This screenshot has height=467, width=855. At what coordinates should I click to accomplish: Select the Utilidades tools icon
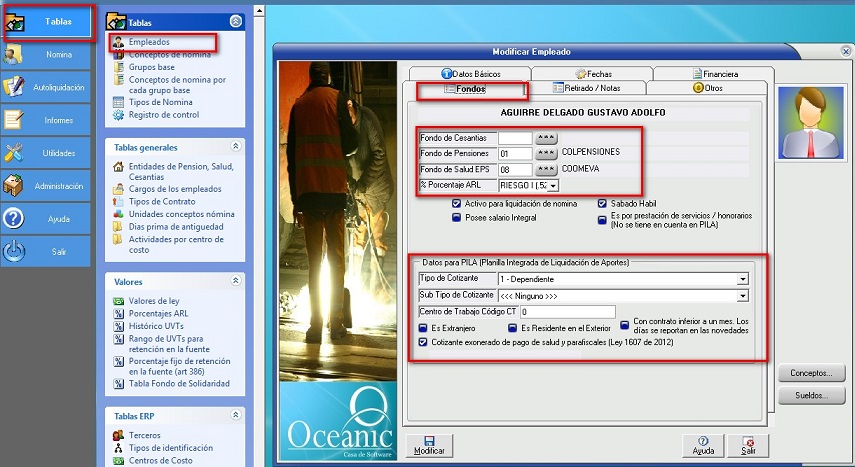point(14,153)
